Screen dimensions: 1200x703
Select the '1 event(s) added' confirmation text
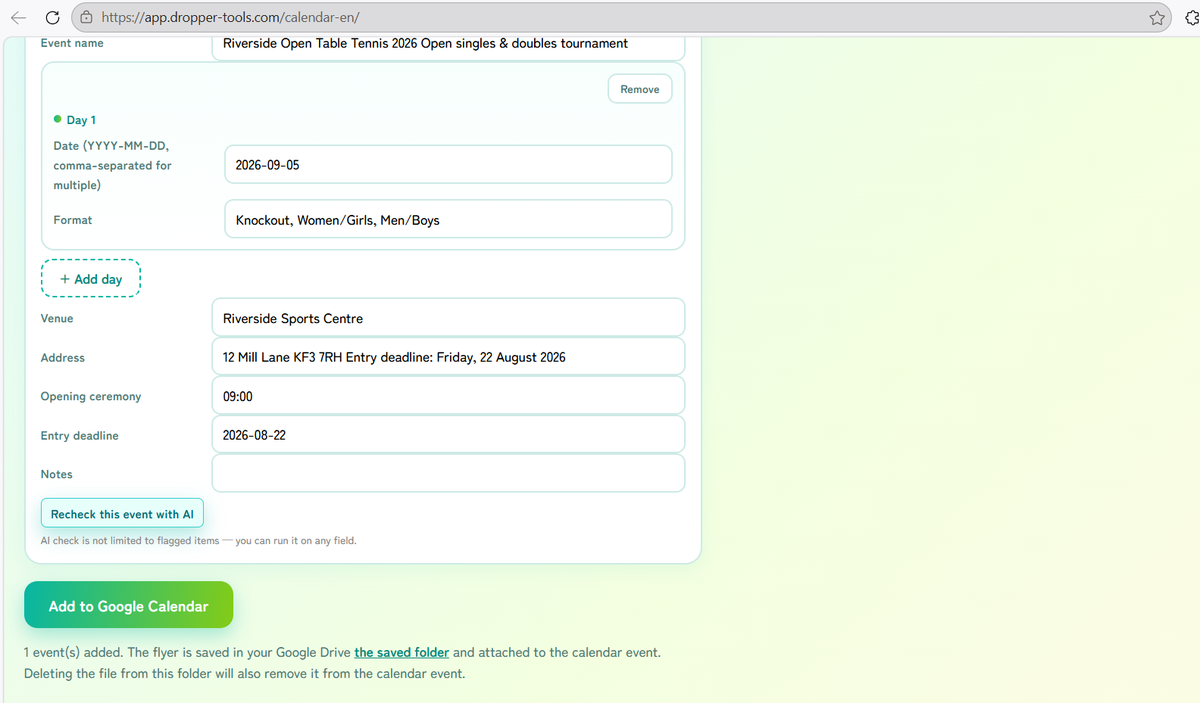pyautogui.click(x=343, y=662)
